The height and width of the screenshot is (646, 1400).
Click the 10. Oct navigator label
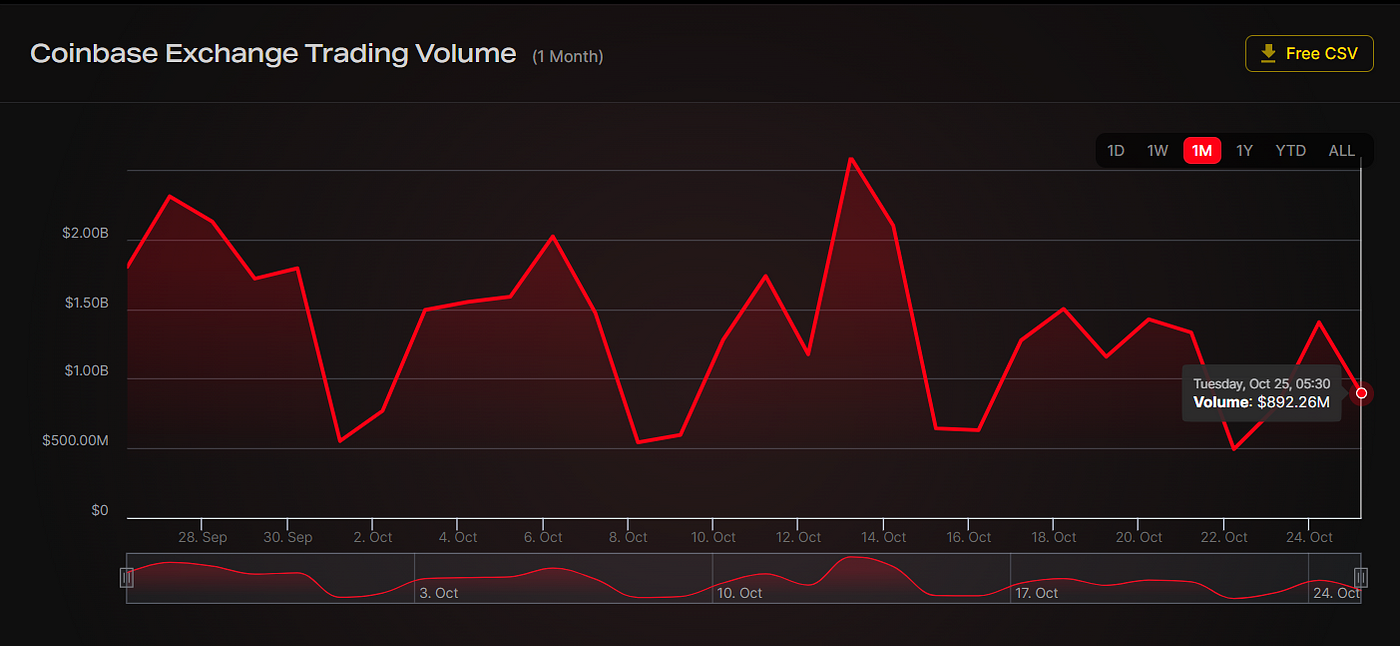[738, 593]
